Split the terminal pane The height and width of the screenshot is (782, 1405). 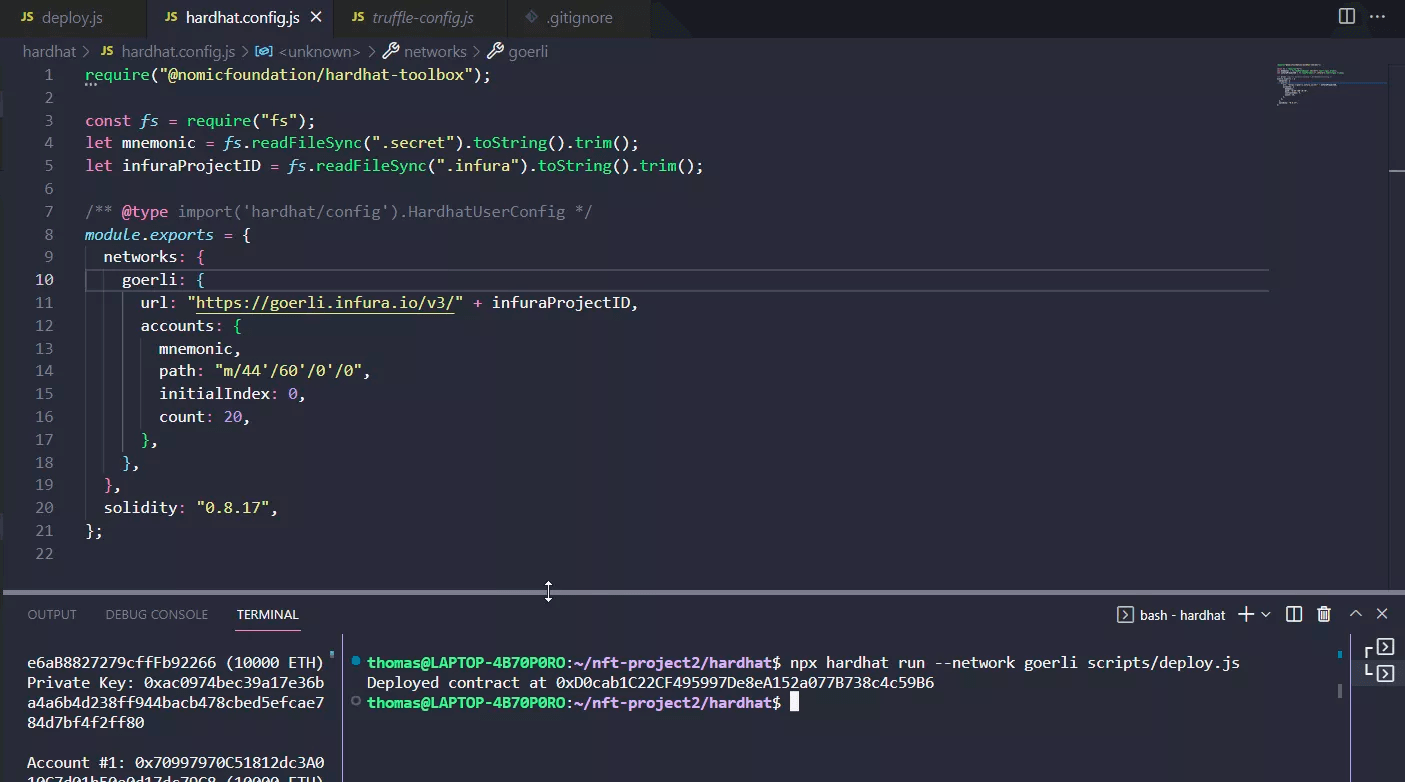point(1294,614)
